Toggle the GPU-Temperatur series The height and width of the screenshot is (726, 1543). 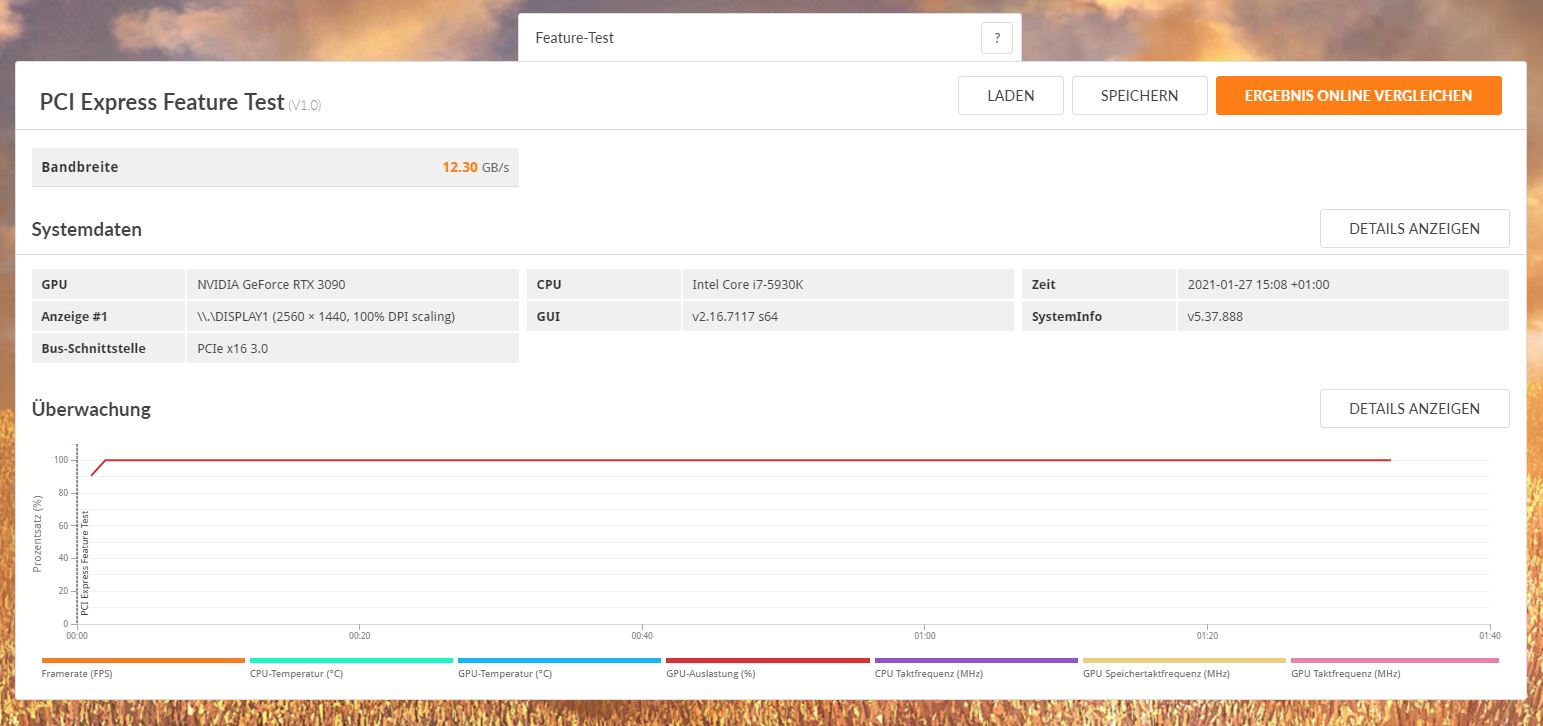tap(505, 673)
